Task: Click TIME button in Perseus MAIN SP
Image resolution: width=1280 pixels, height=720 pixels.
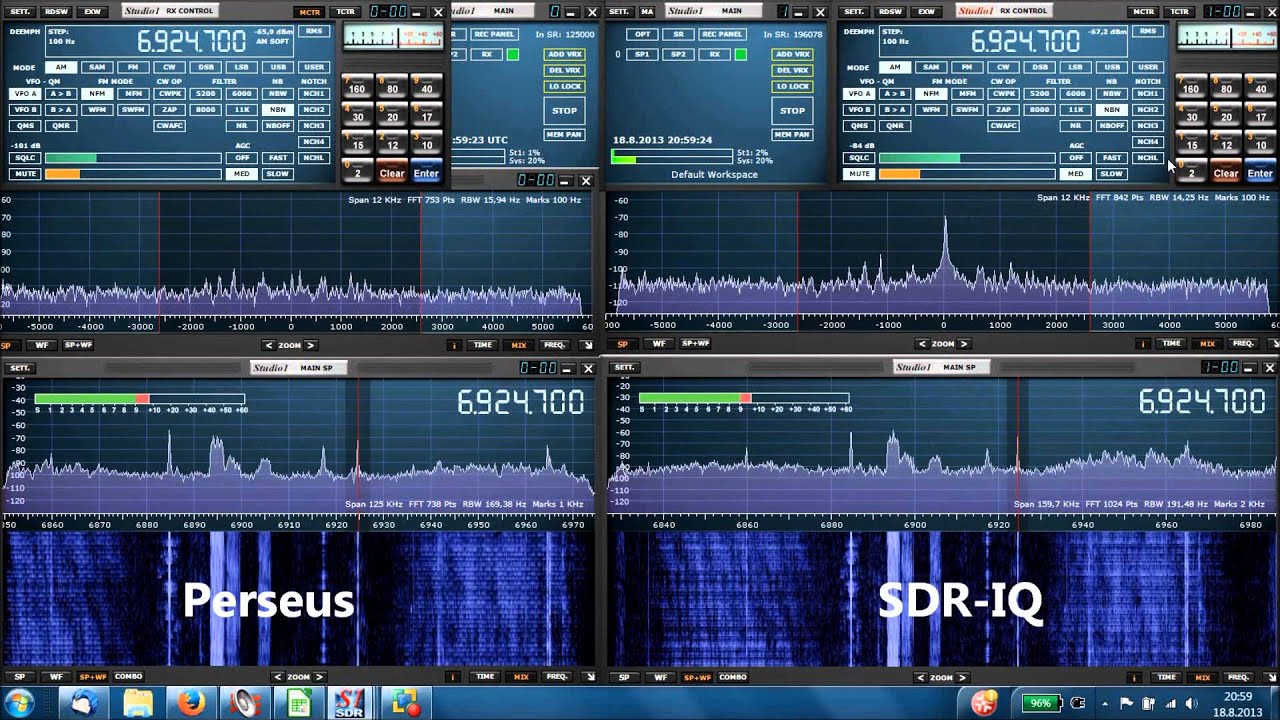Action: pyautogui.click(x=485, y=677)
